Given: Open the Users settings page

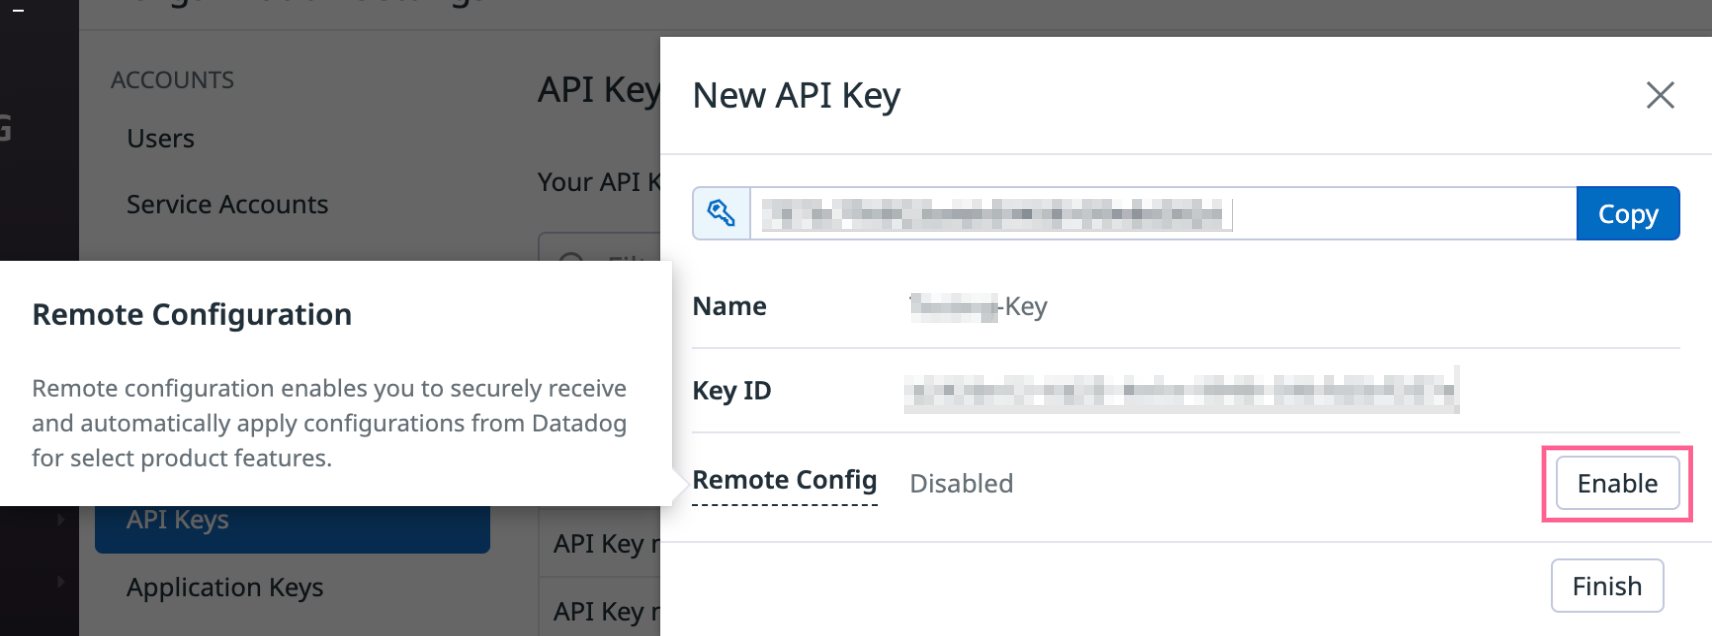Looking at the screenshot, I should [160, 139].
